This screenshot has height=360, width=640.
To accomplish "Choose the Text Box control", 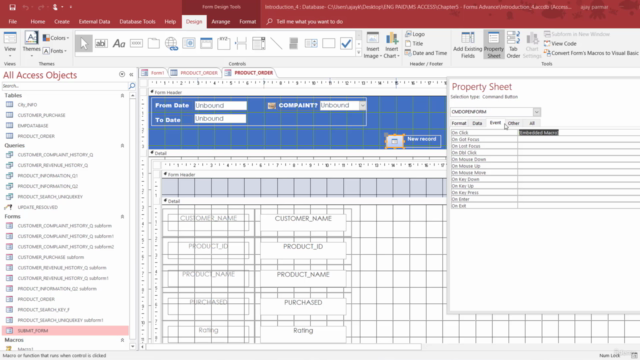I will (101, 43).
